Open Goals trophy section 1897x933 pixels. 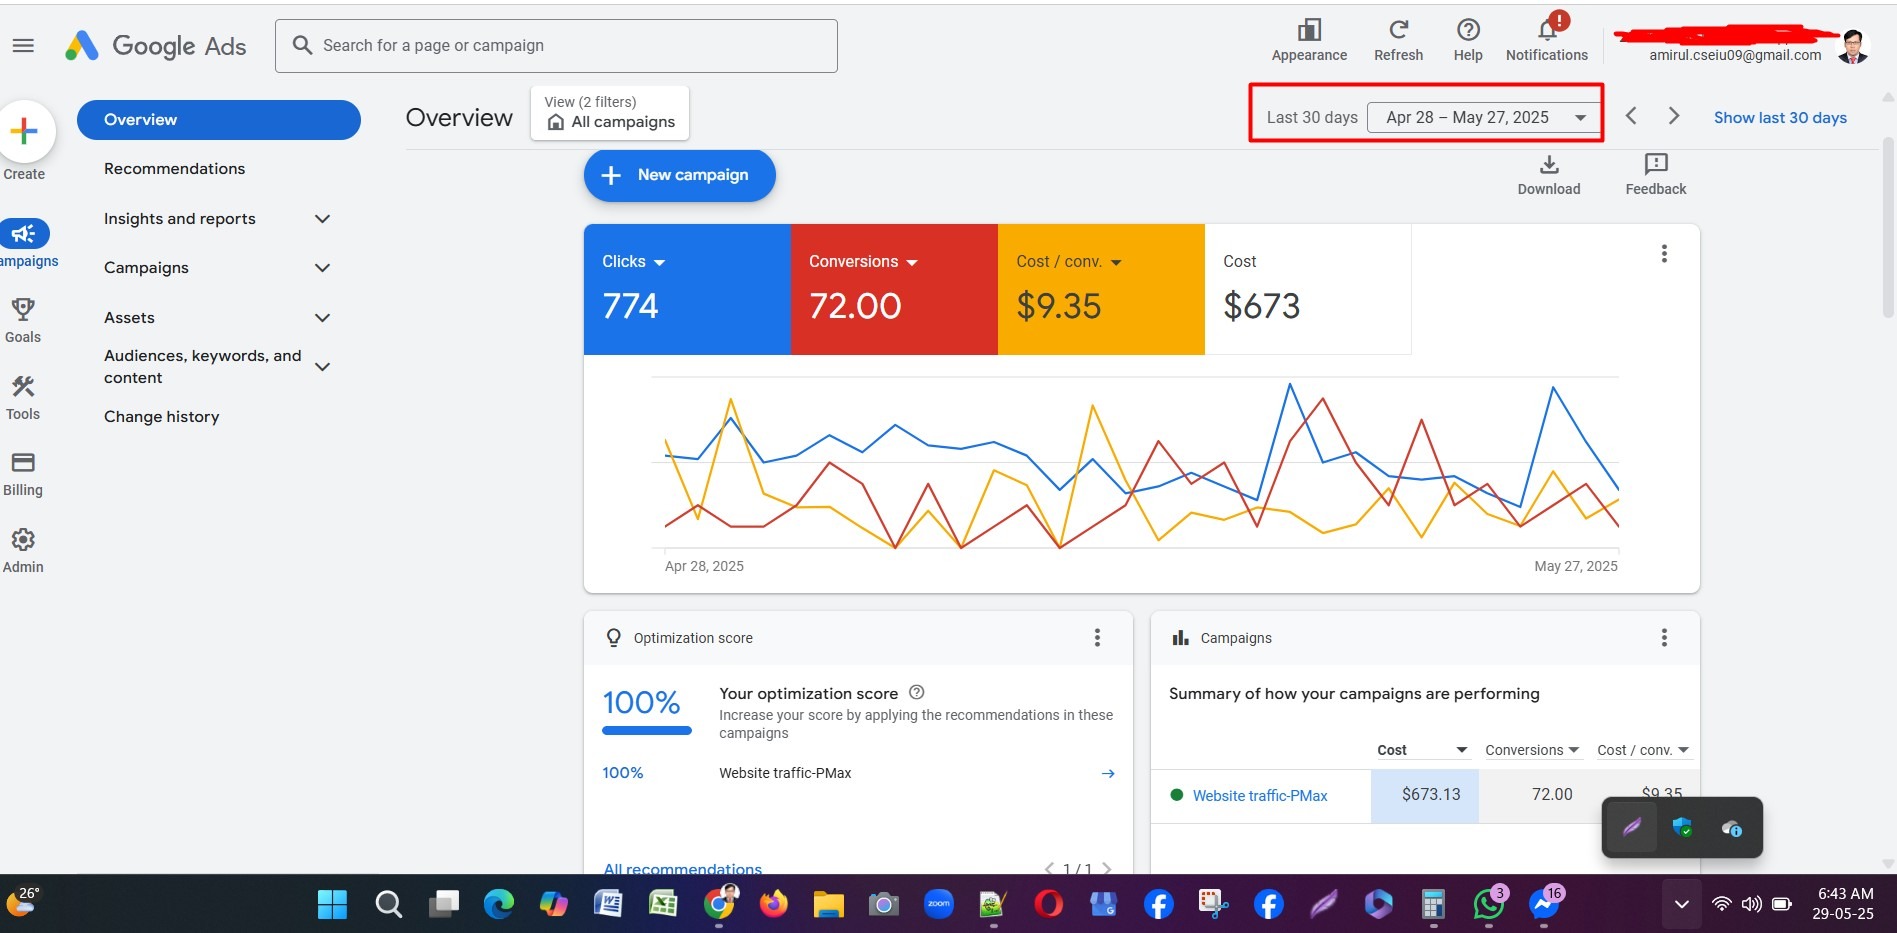pyautogui.click(x=23, y=320)
